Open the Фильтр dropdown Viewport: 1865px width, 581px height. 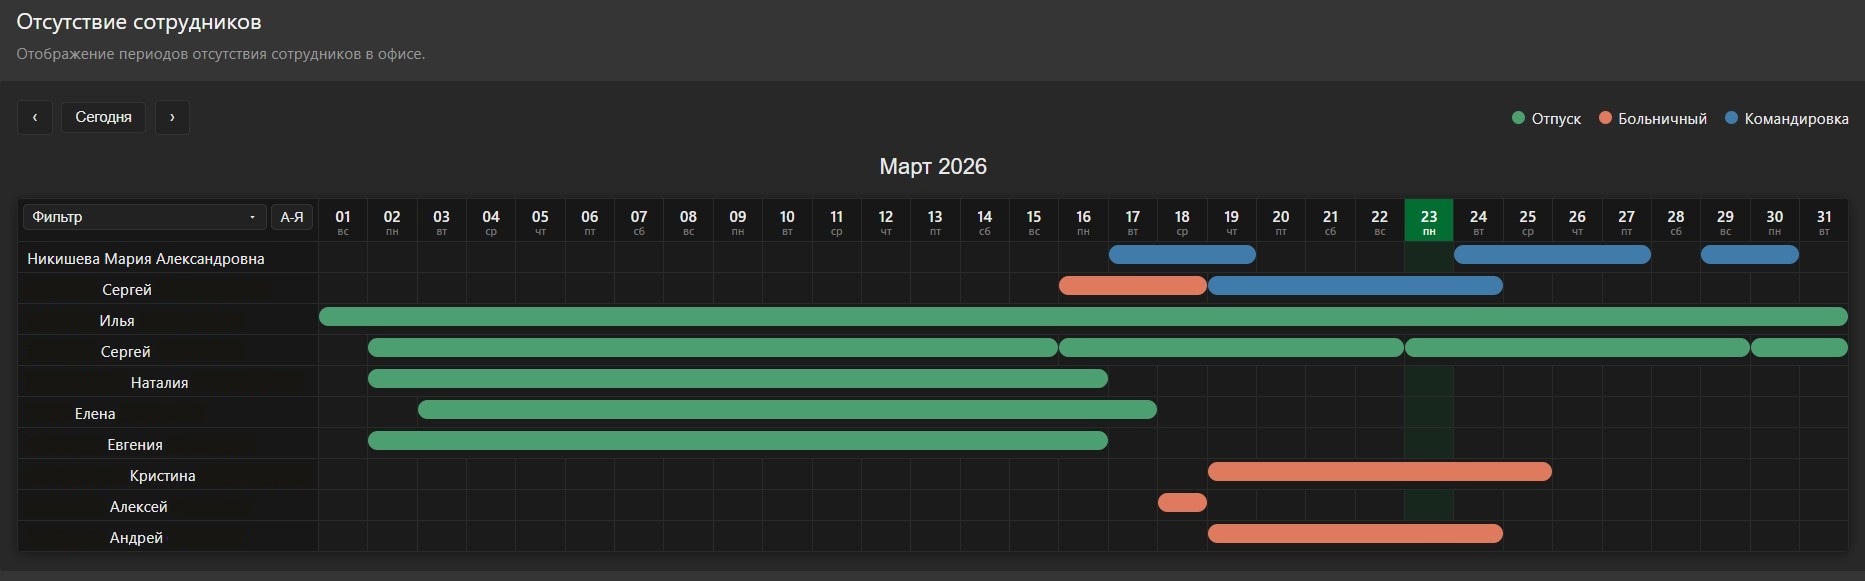pos(144,217)
